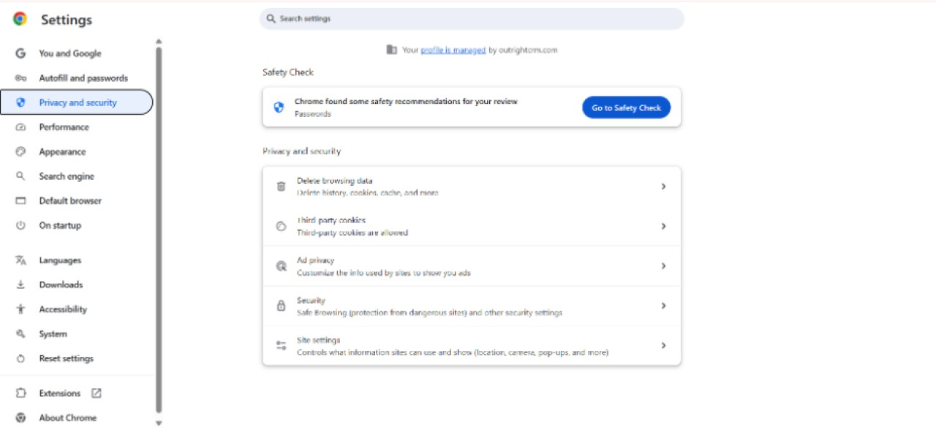Viewport: 936px width, 438px height.
Task: Open Appearance settings in the sidebar
Action: coord(62,152)
